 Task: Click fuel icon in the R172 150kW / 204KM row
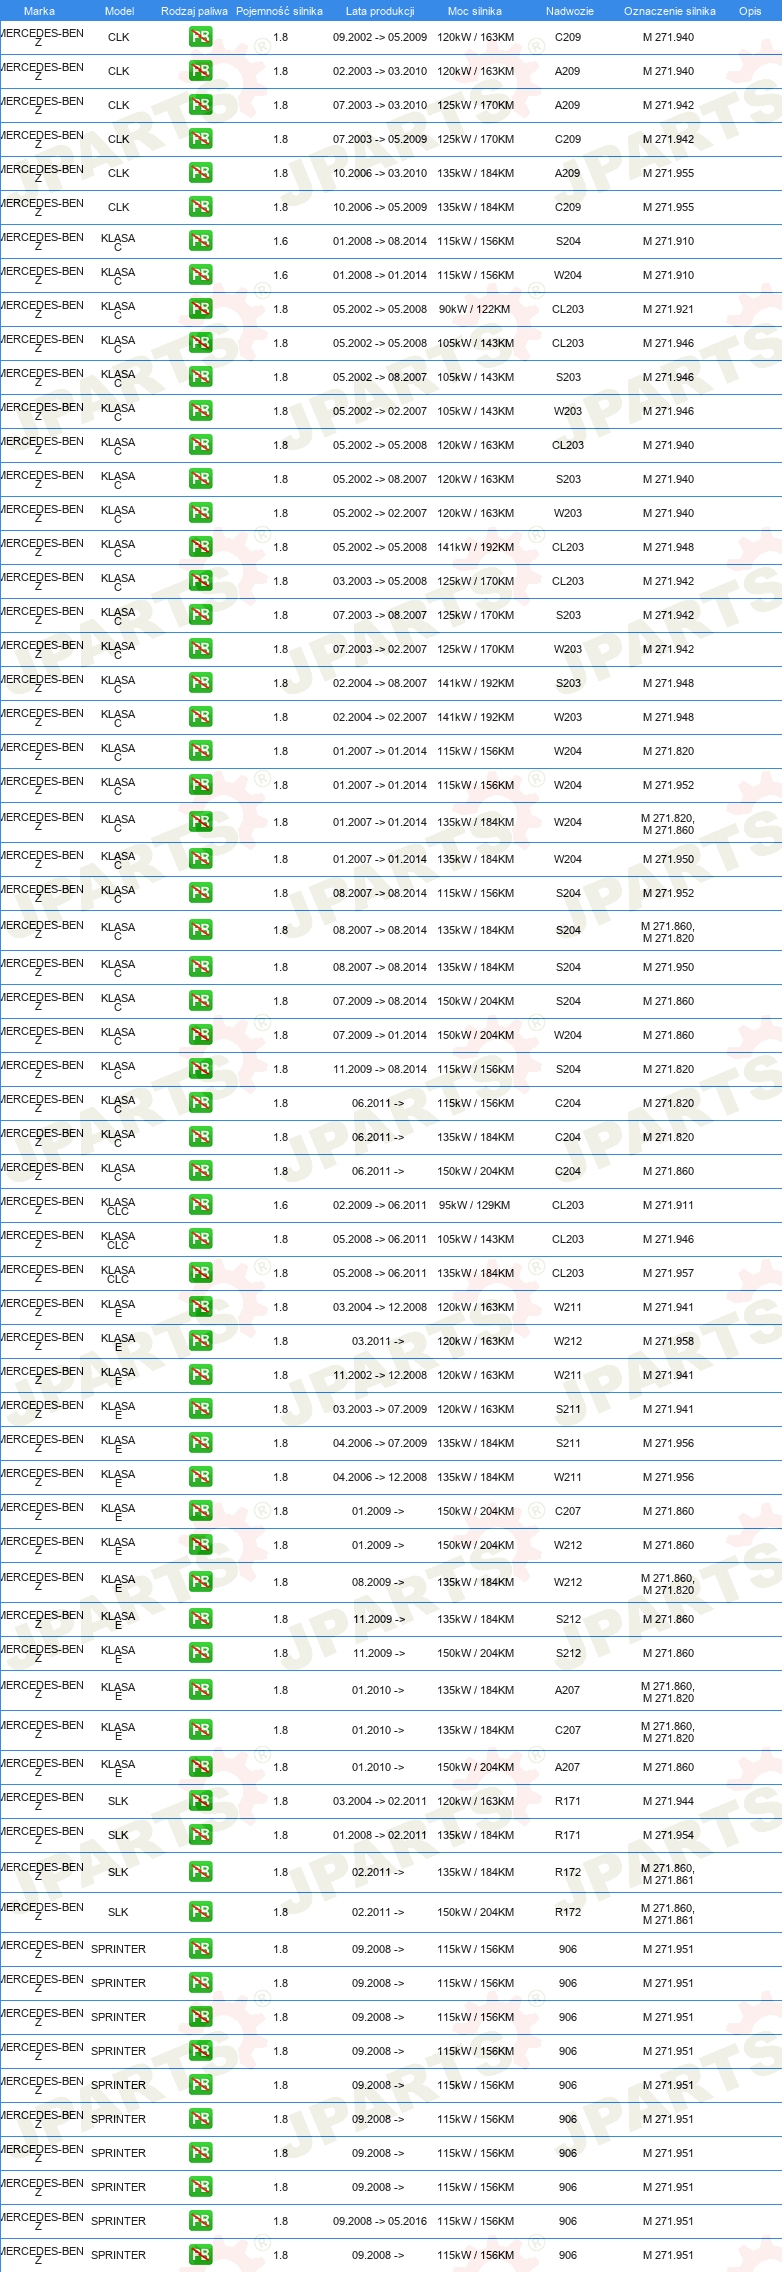click(201, 1912)
